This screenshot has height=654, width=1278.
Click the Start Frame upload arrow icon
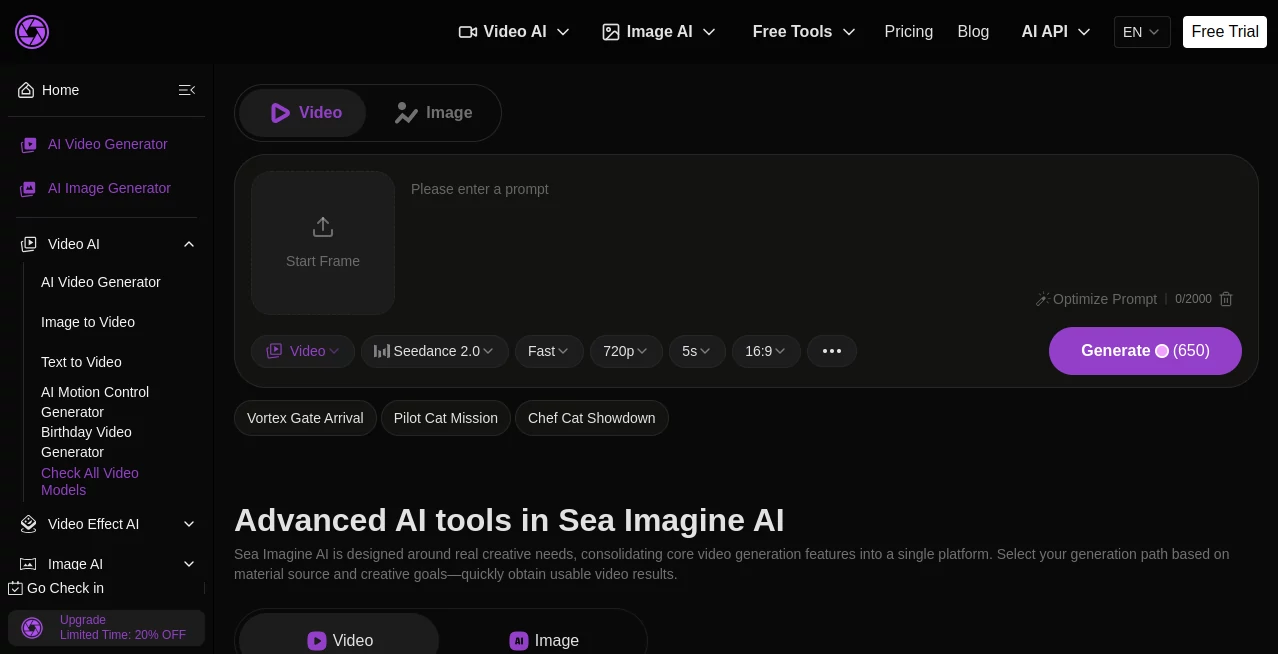click(x=323, y=227)
